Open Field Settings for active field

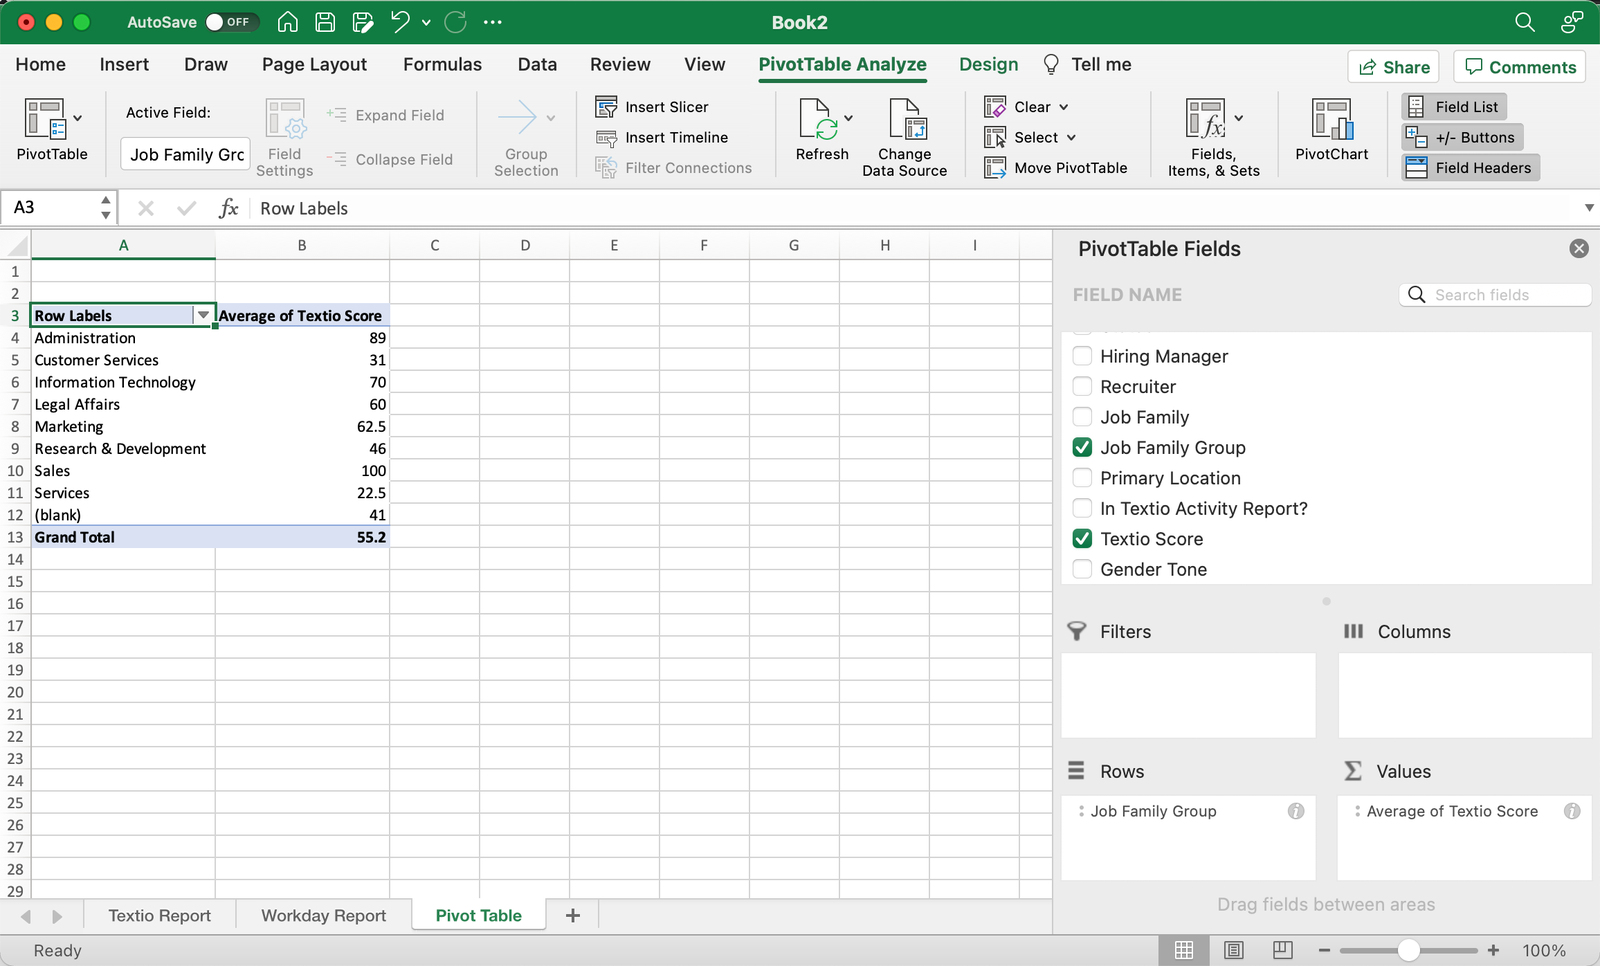pos(284,137)
